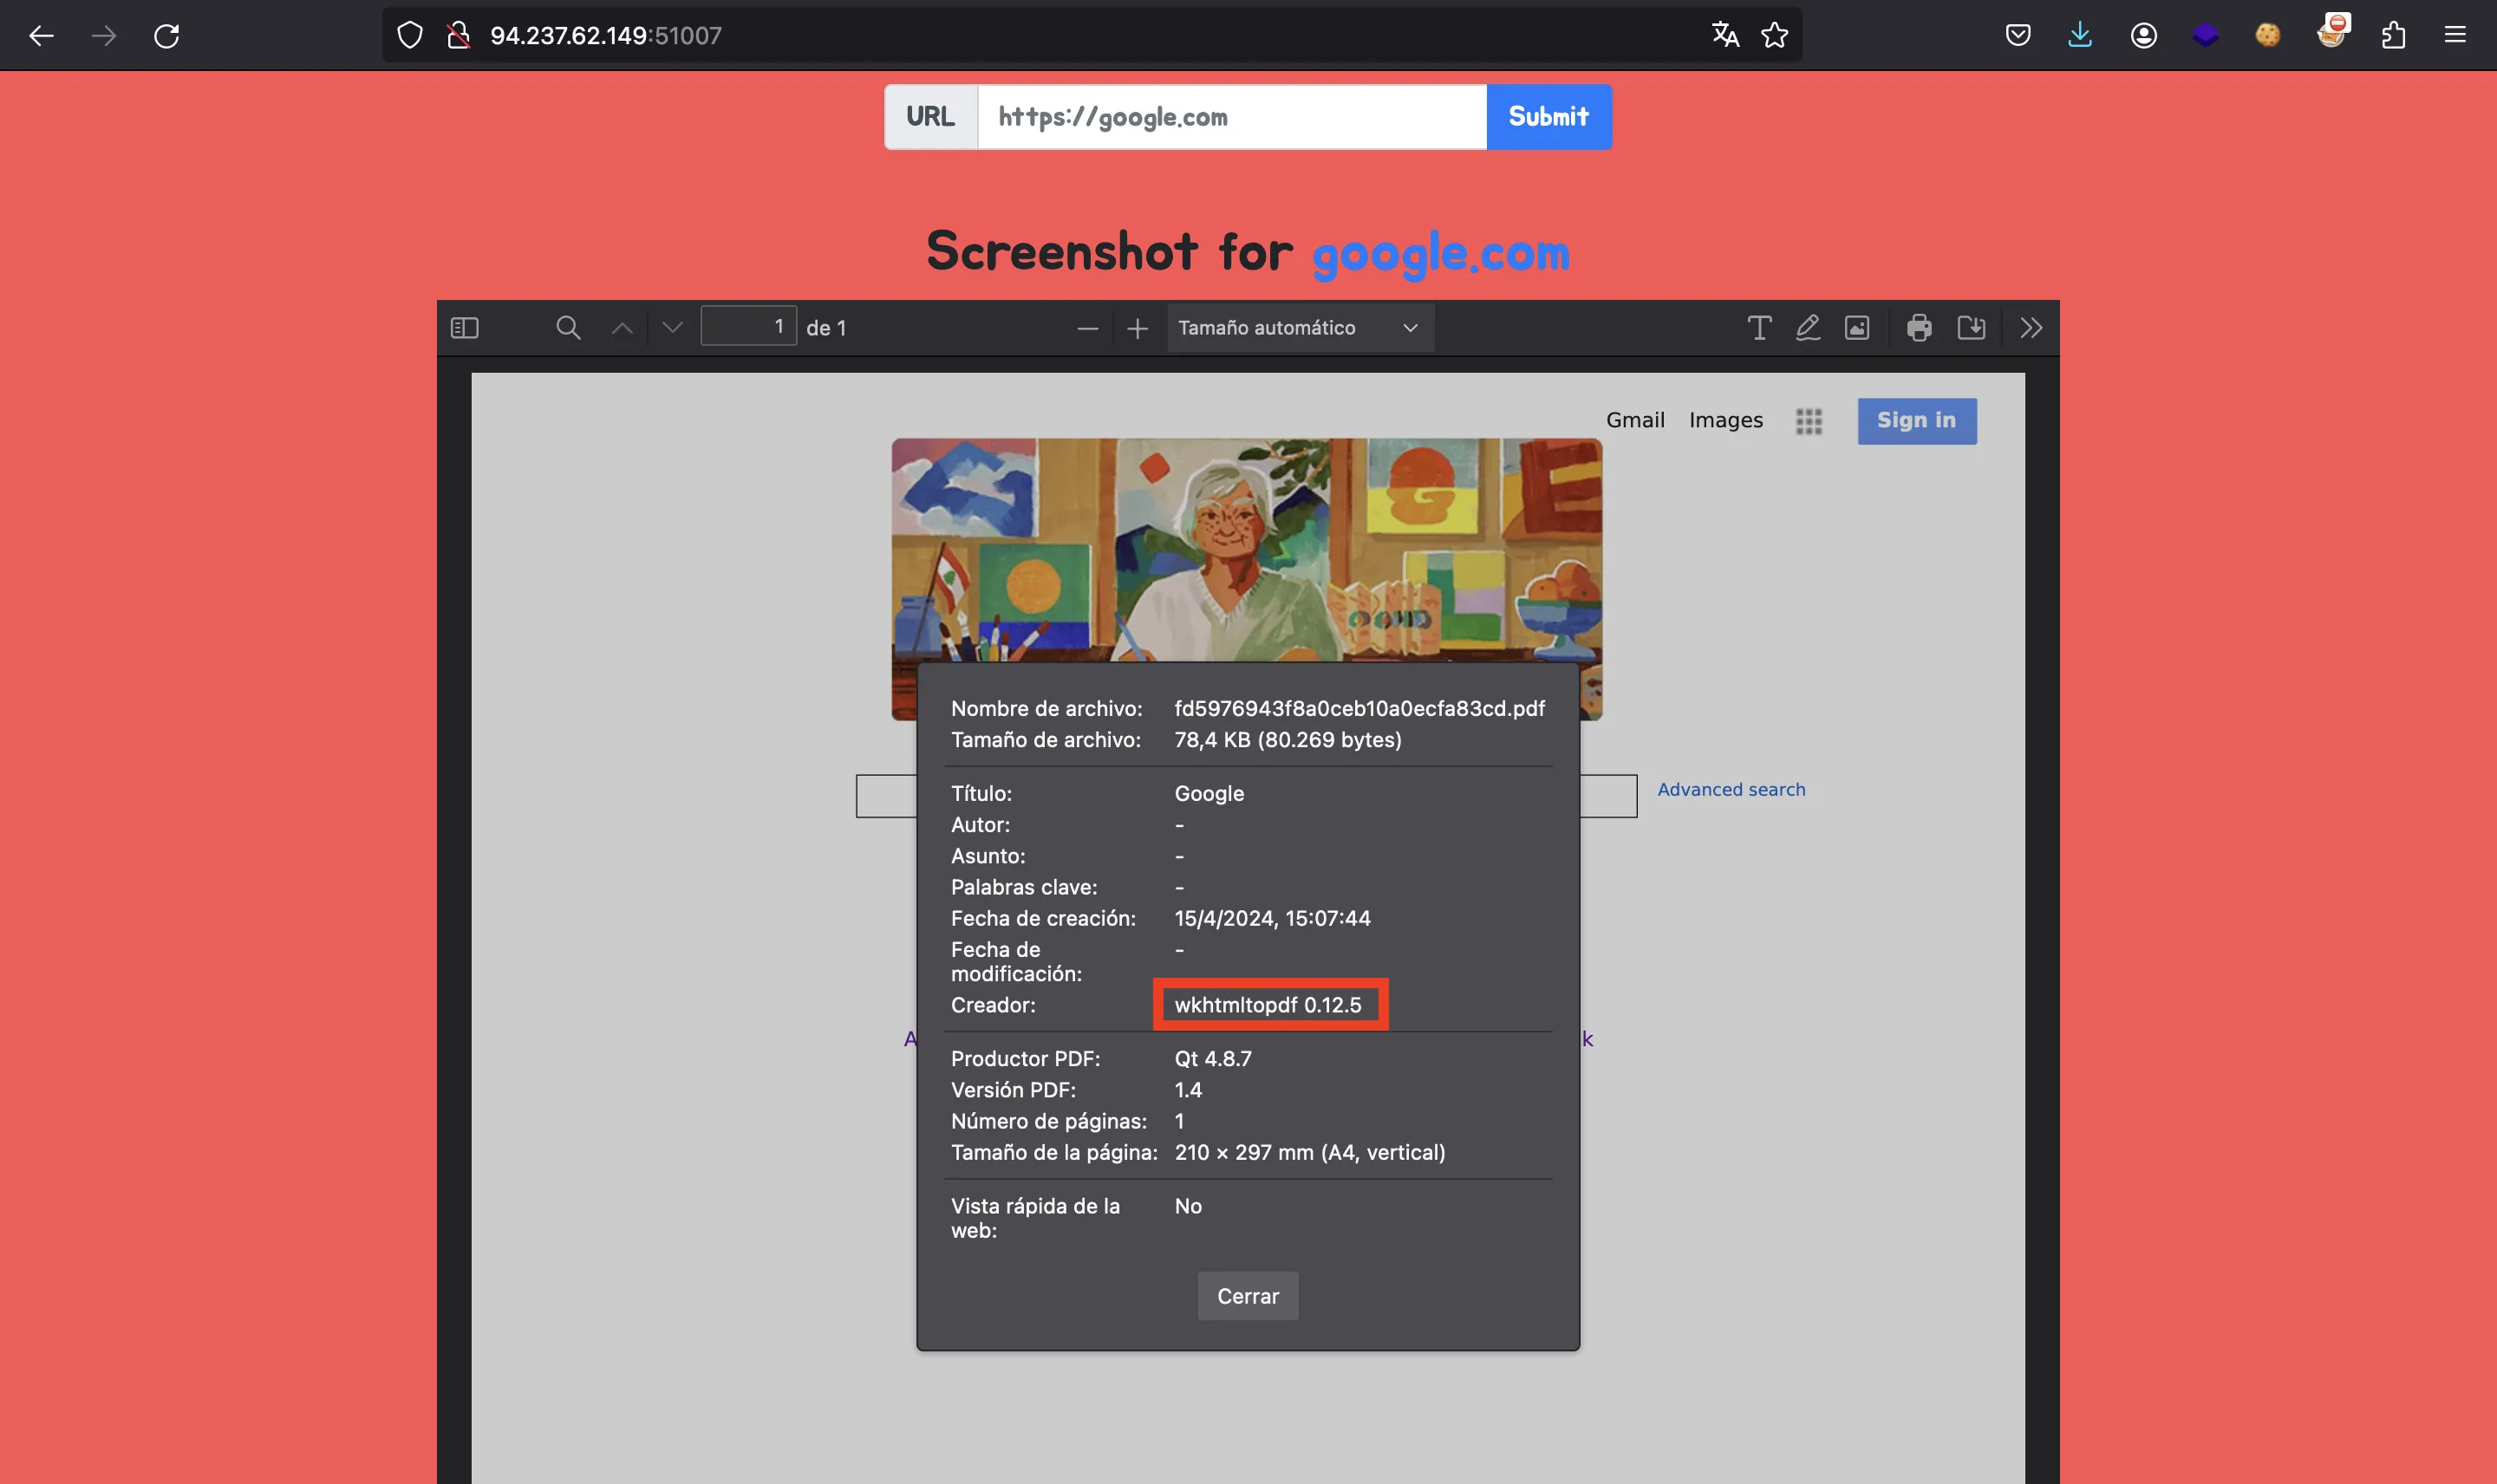Search in the PDF document
This screenshot has width=2497, height=1484.
(x=568, y=328)
